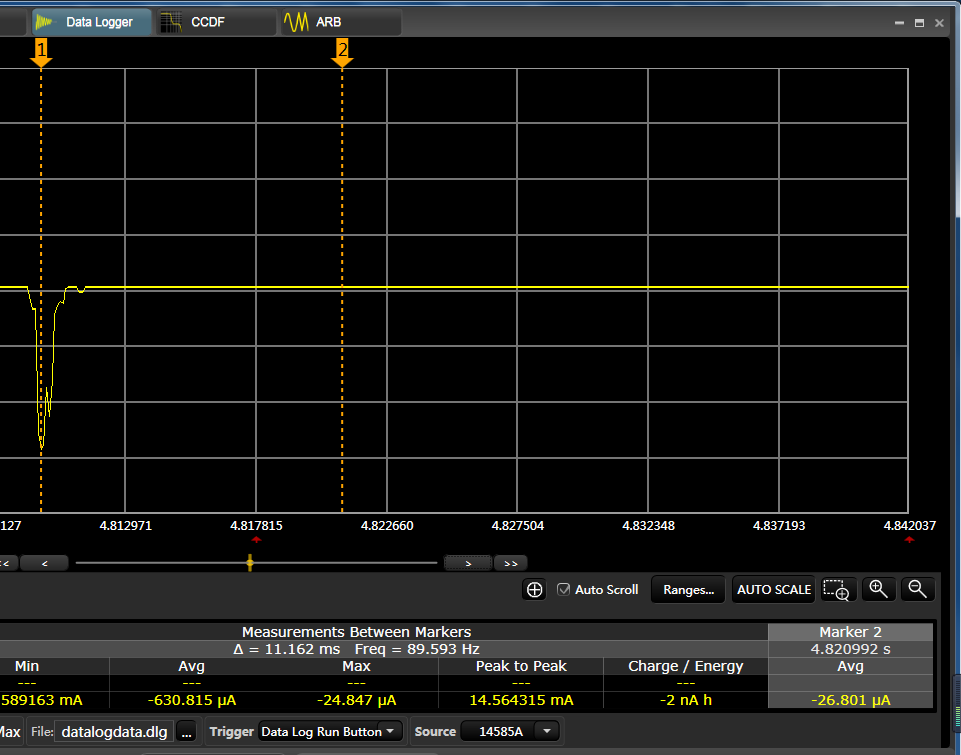Click the Charge / Energy column header
This screenshot has width=961, height=755.
pos(686,666)
